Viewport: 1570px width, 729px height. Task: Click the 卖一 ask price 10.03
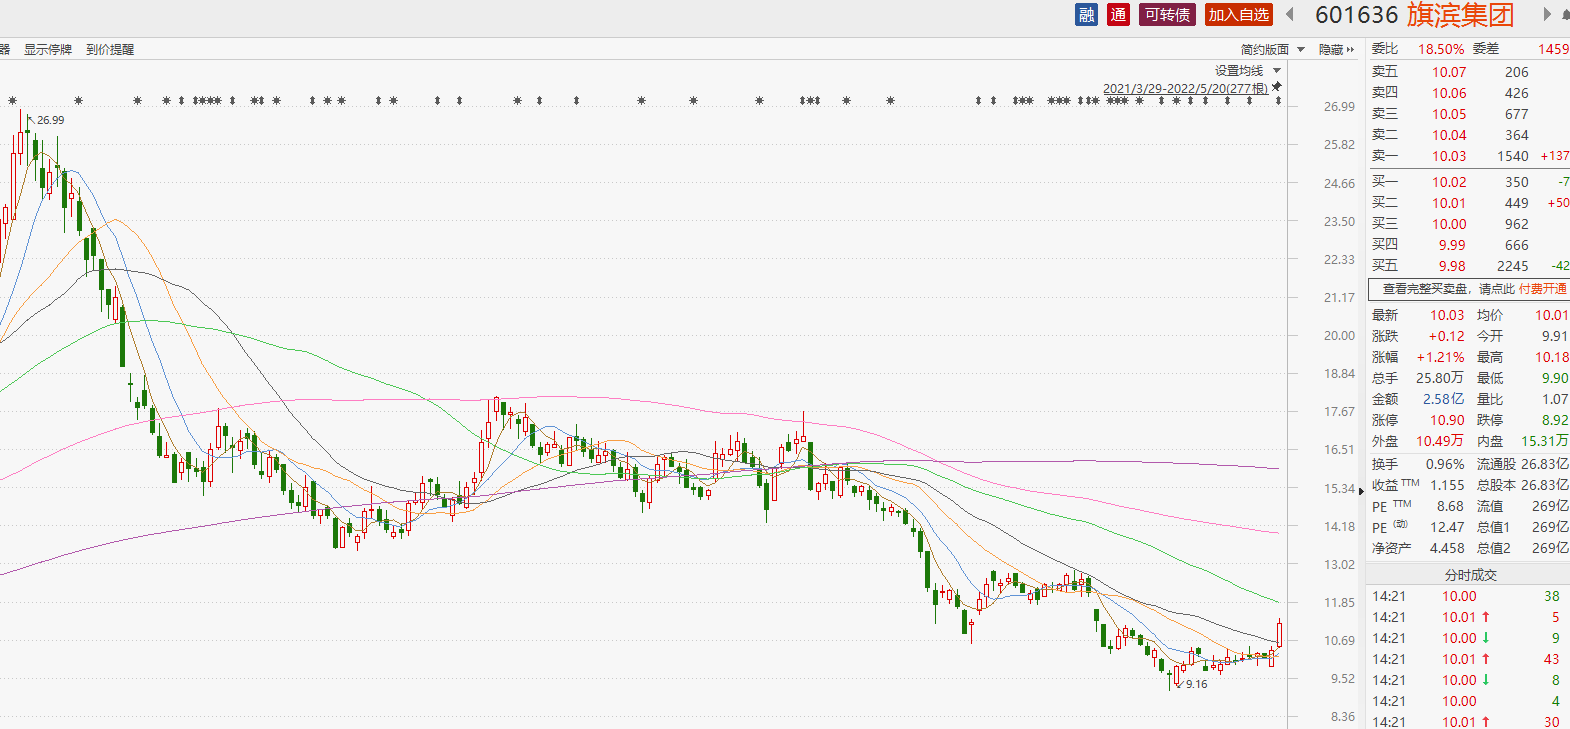click(x=1448, y=157)
